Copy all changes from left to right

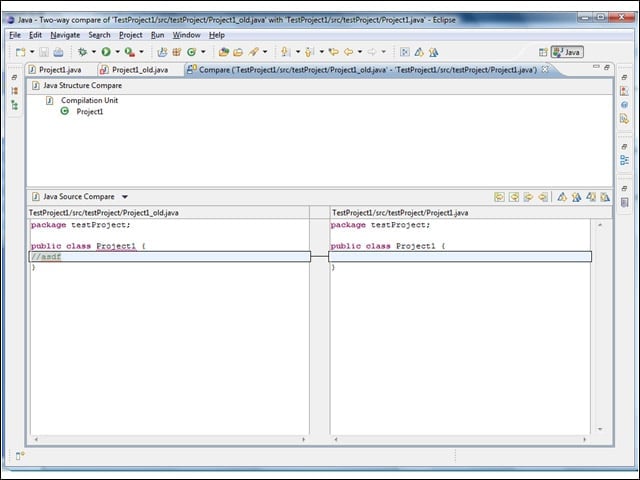pyautogui.click(x=499, y=197)
